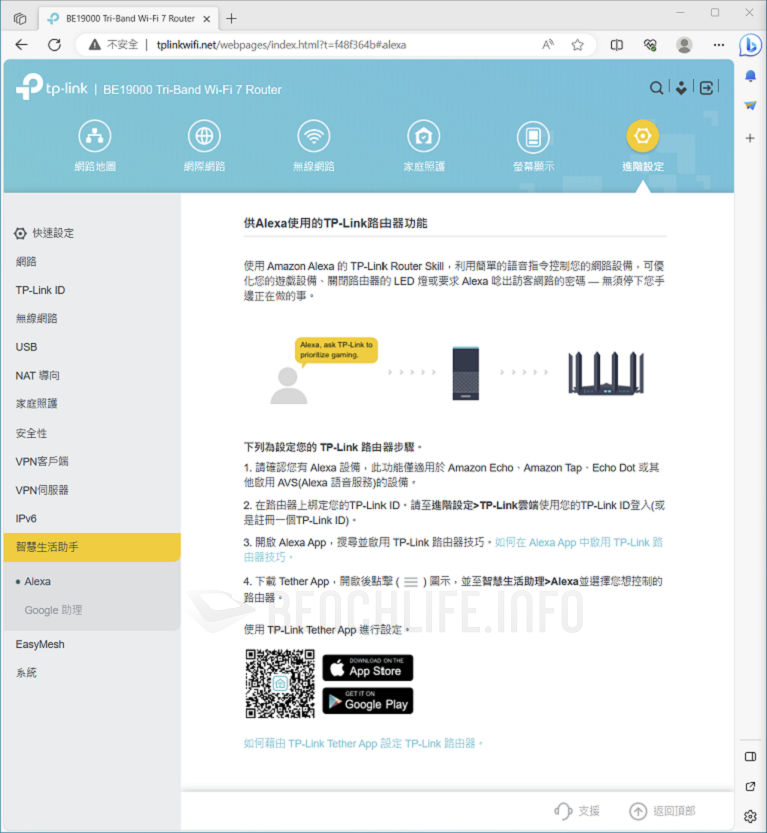Open the split screen browser icon
Screen dimensions: 767x833
click(x=617, y=45)
